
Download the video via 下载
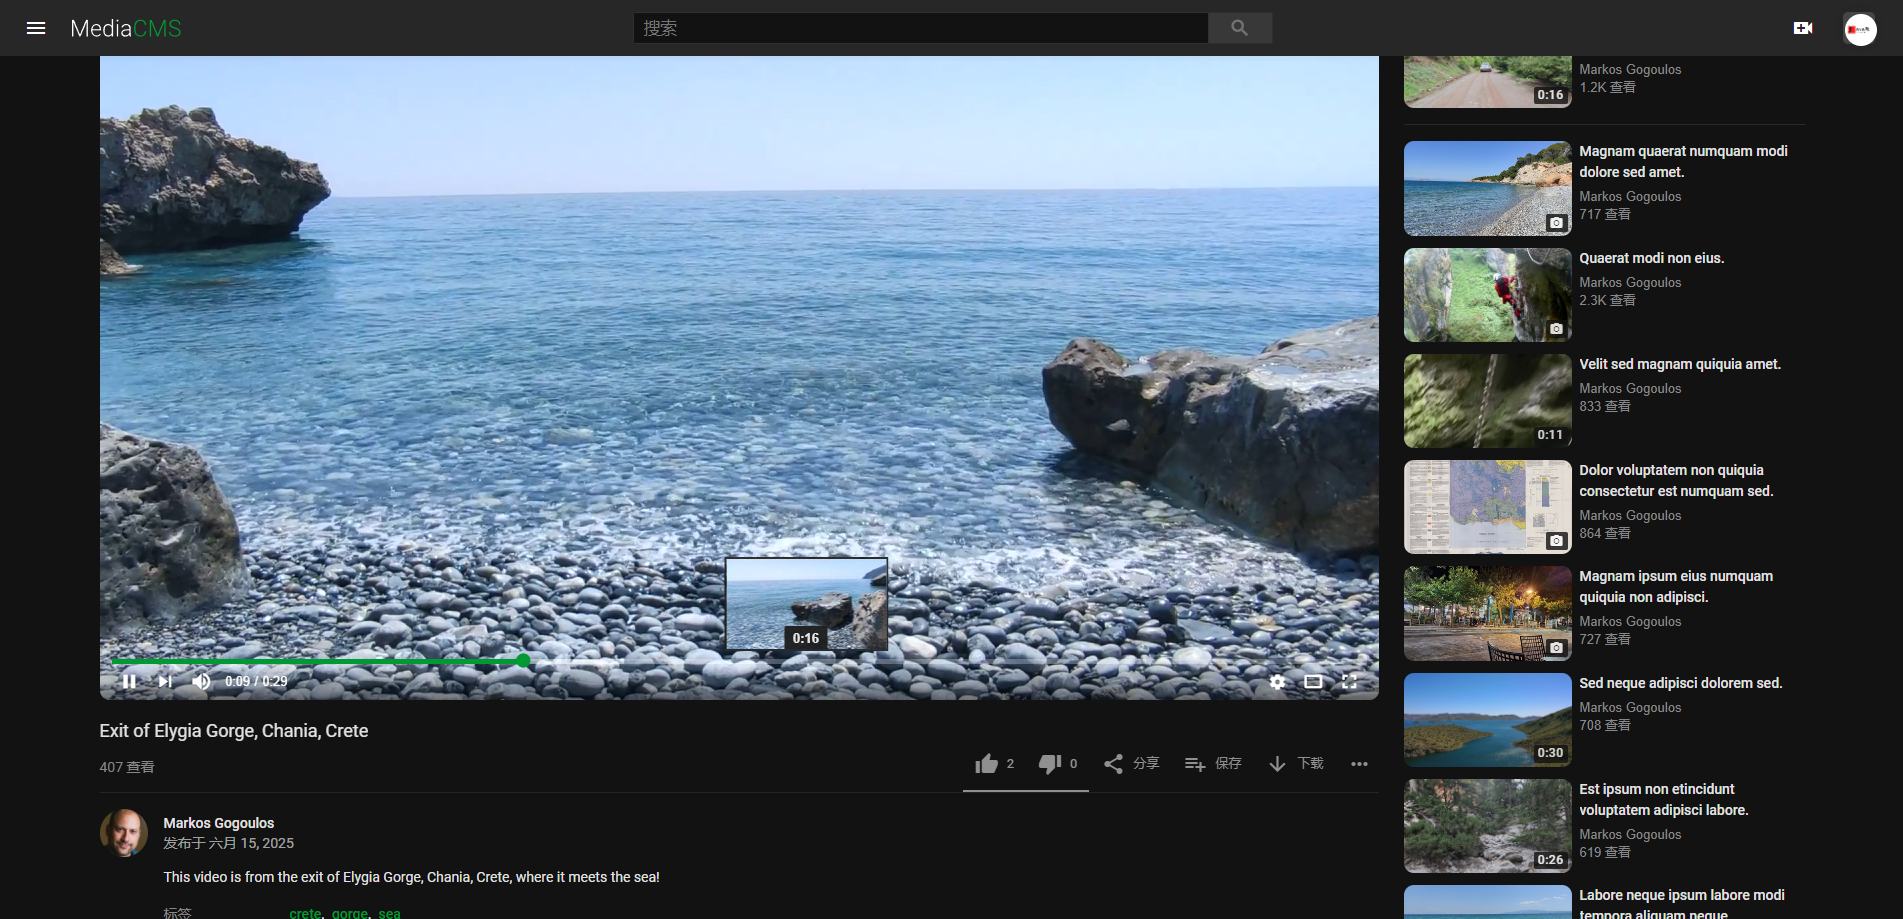pos(1296,764)
